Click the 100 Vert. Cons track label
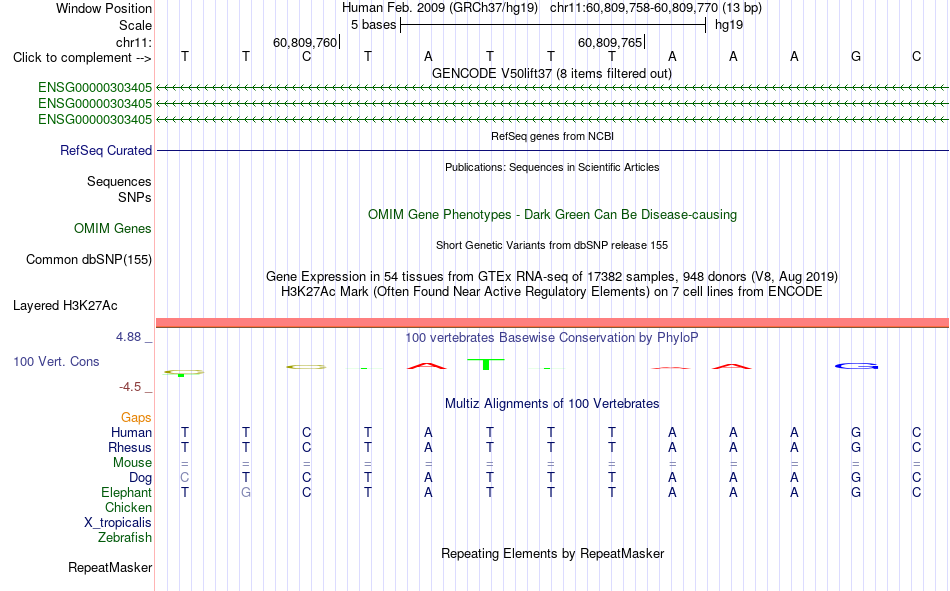 point(56,361)
